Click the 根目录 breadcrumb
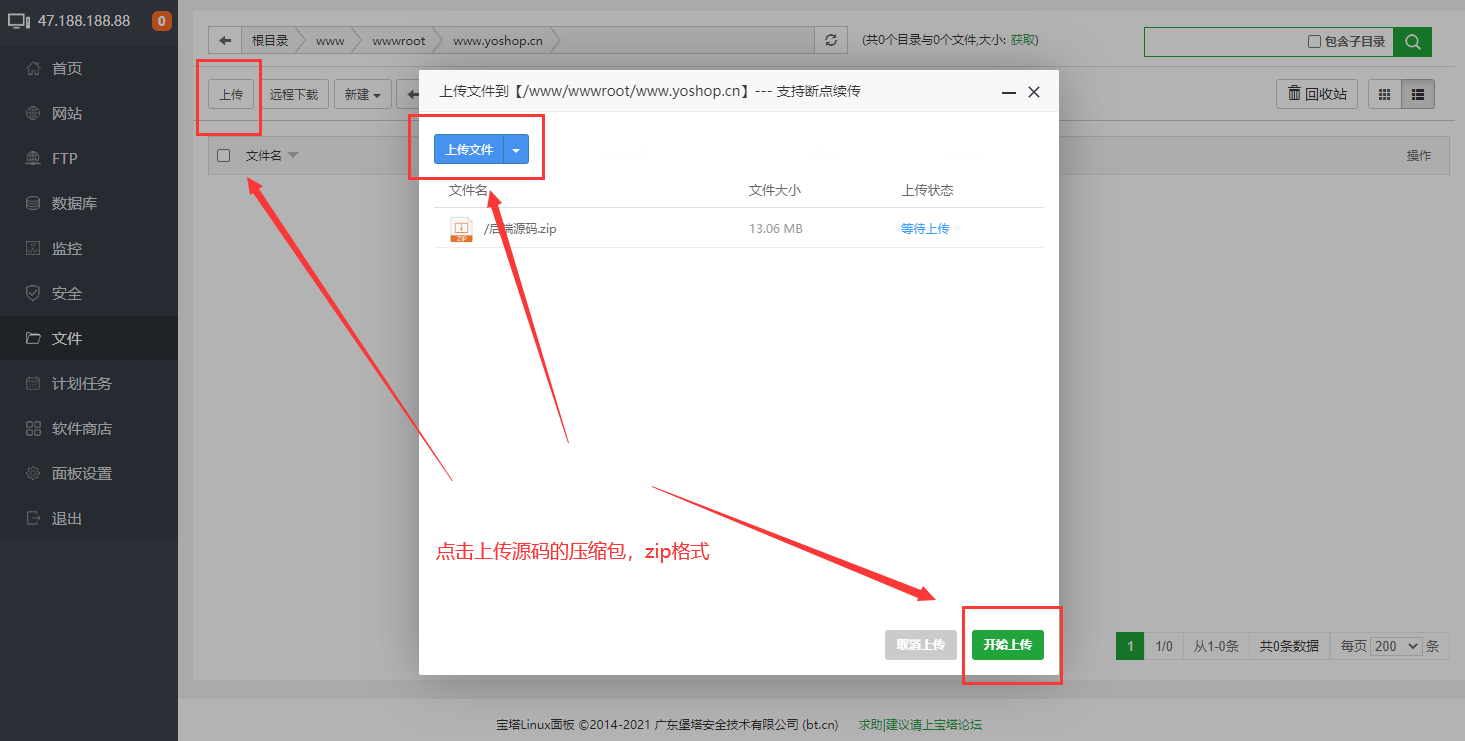Image resolution: width=1465 pixels, height=741 pixels. (x=270, y=41)
